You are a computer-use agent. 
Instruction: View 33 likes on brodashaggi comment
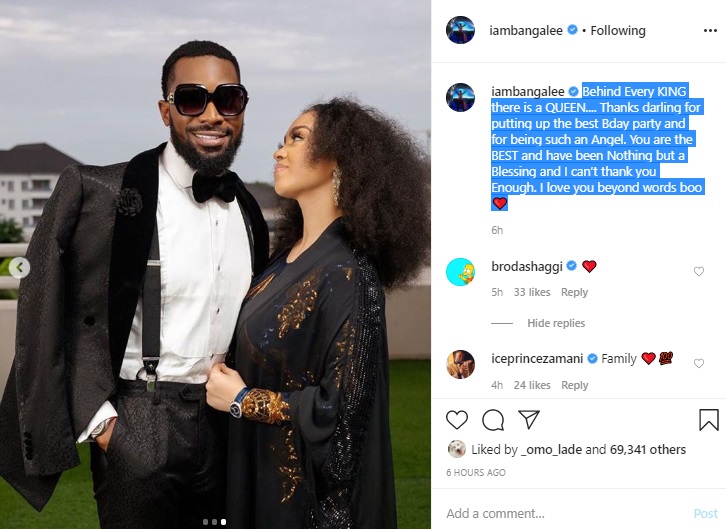click(x=532, y=293)
